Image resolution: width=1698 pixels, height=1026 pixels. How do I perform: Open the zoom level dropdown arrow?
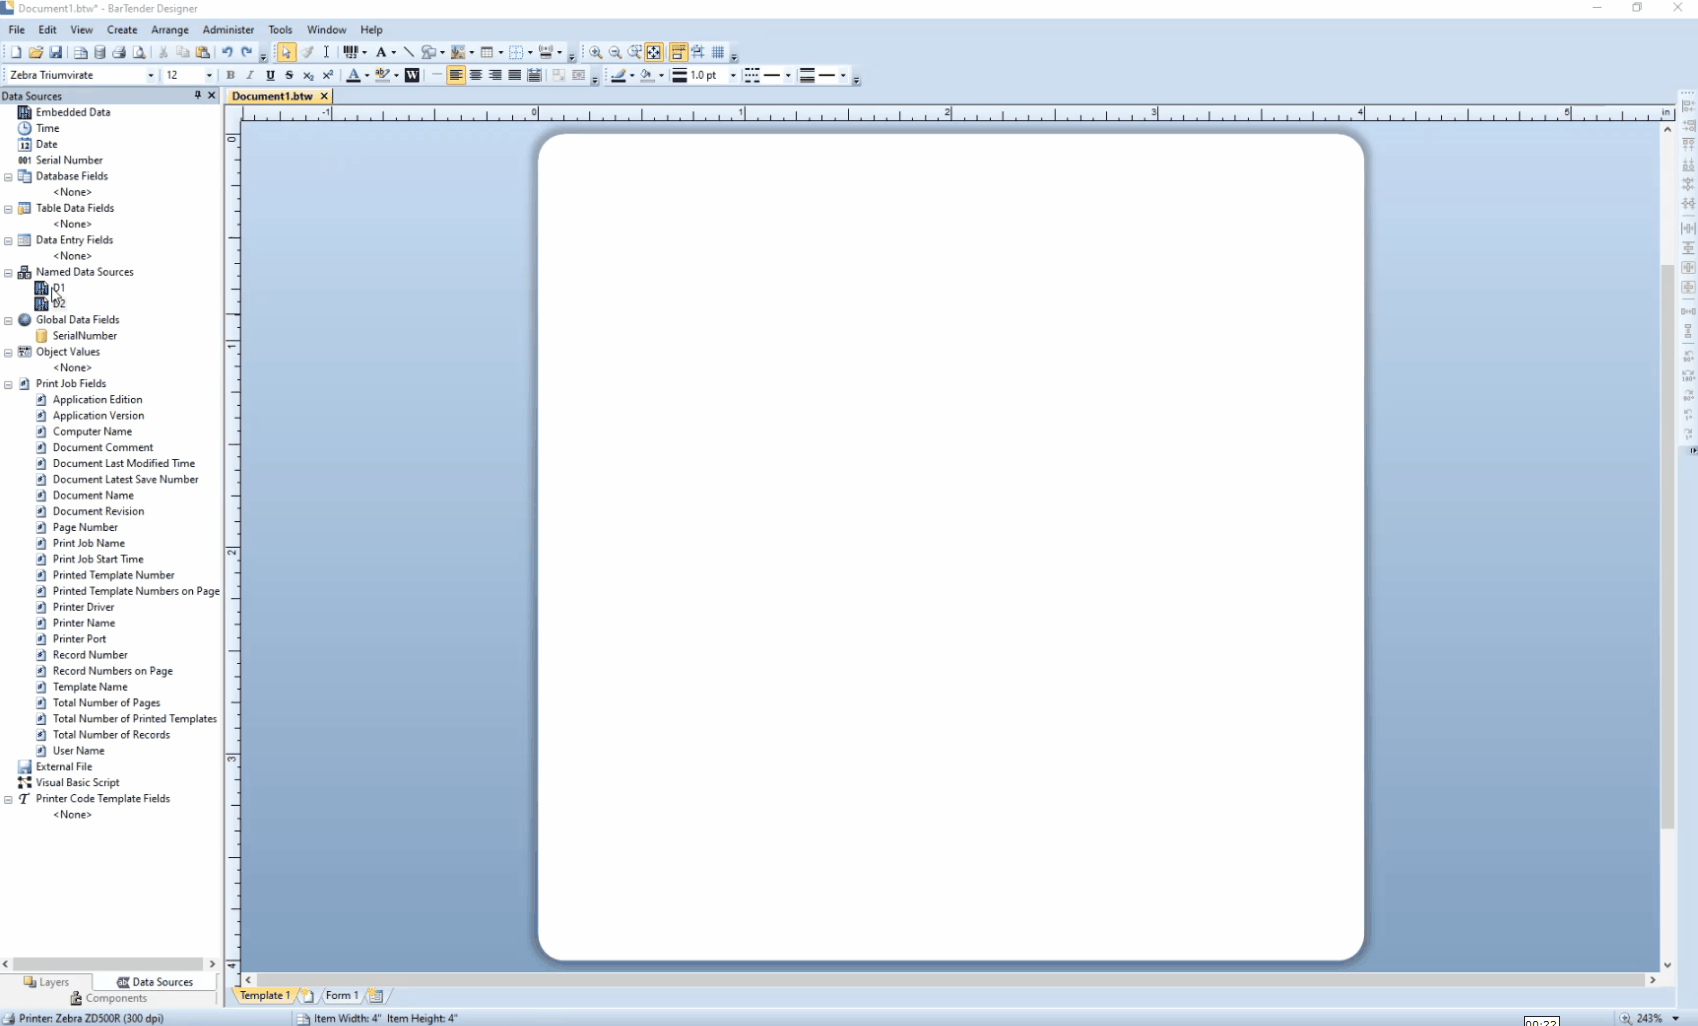tap(1676, 1018)
